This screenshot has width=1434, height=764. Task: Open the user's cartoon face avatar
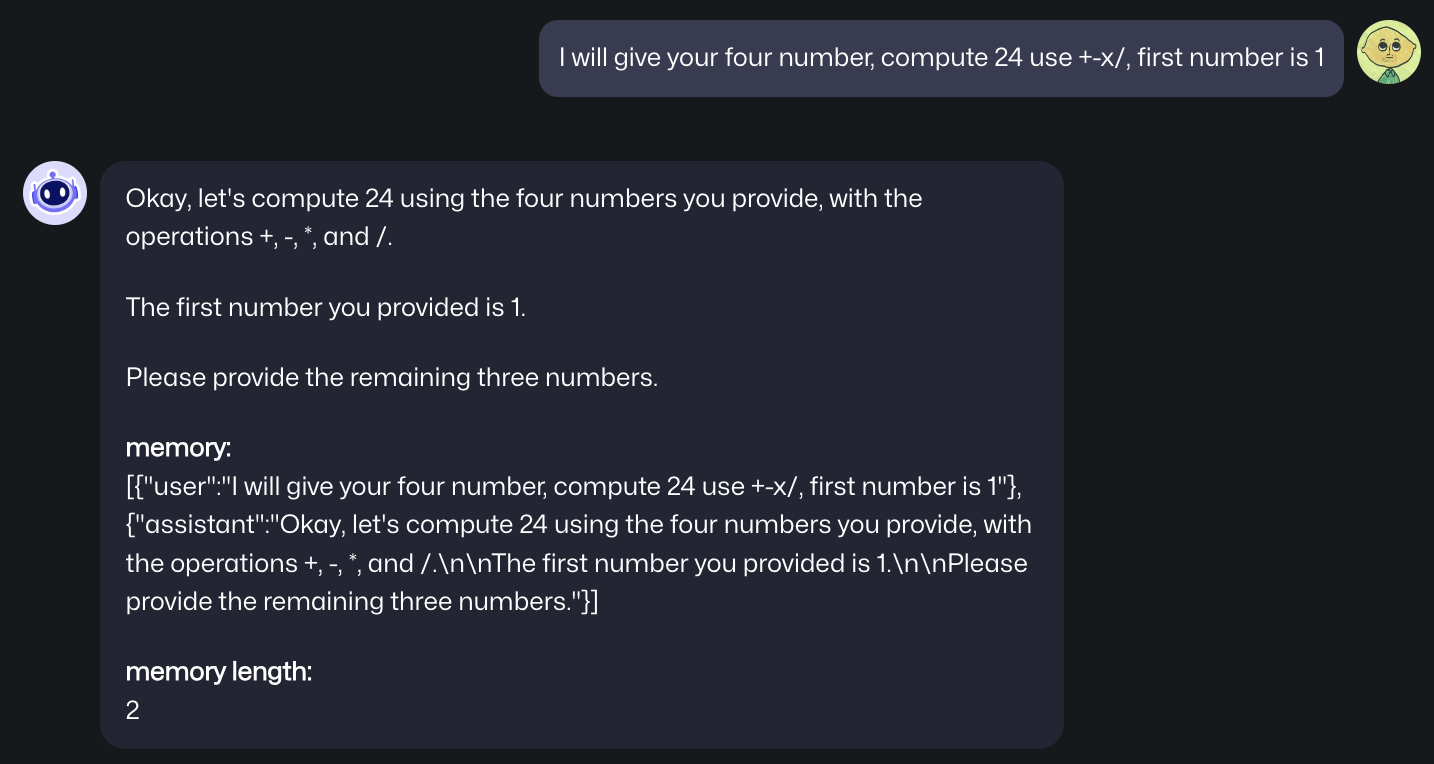[x=1389, y=52]
